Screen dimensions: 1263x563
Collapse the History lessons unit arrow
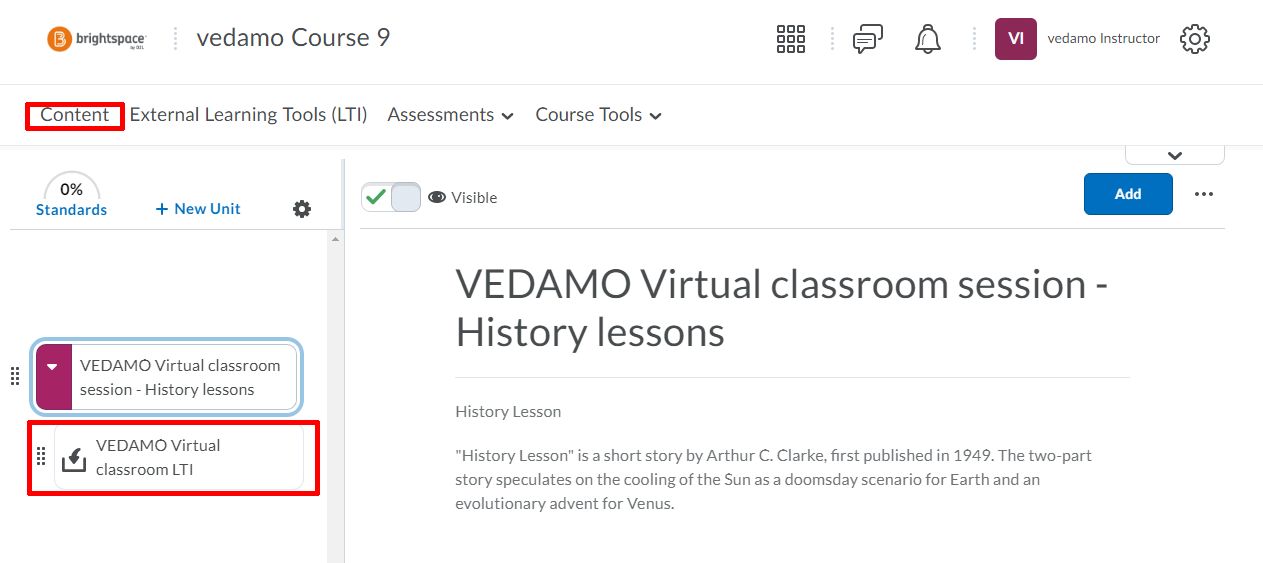(53, 367)
